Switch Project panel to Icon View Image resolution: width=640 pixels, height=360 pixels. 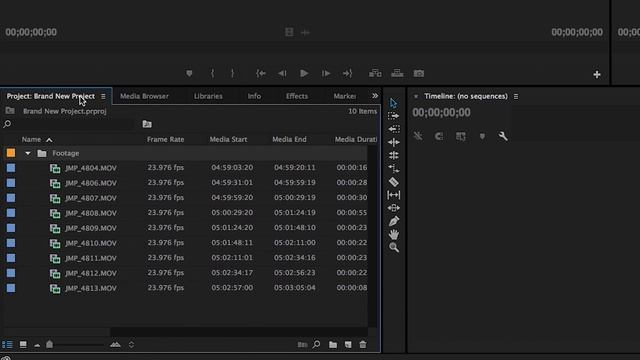(x=23, y=345)
